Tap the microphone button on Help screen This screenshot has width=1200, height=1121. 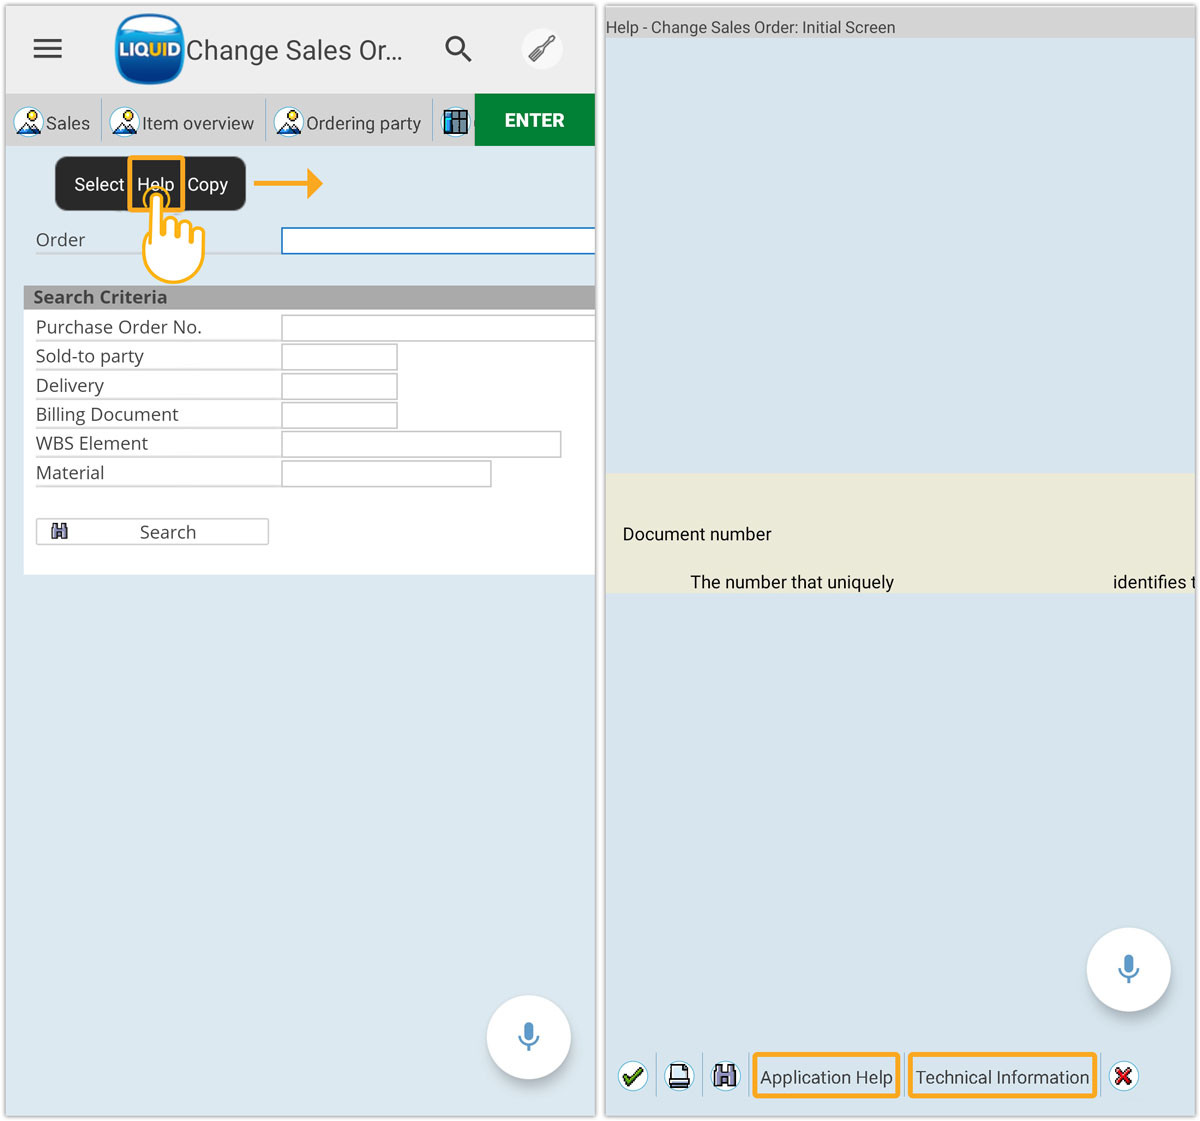(1128, 969)
